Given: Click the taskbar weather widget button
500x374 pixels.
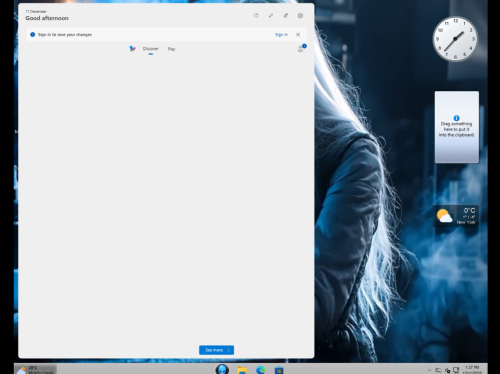Looking at the screenshot, I should (x=36, y=369).
